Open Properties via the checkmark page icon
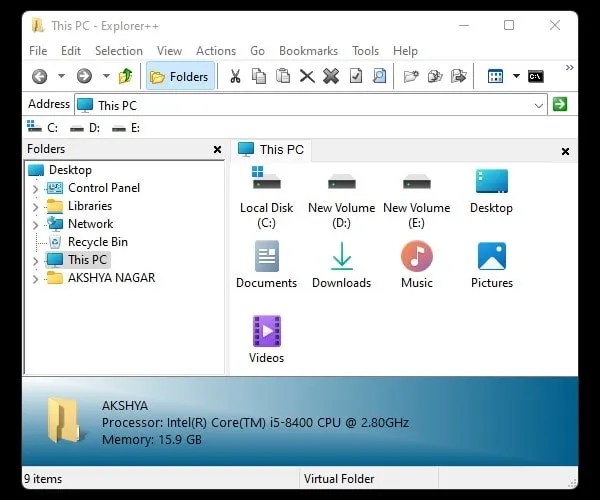 pos(355,76)
